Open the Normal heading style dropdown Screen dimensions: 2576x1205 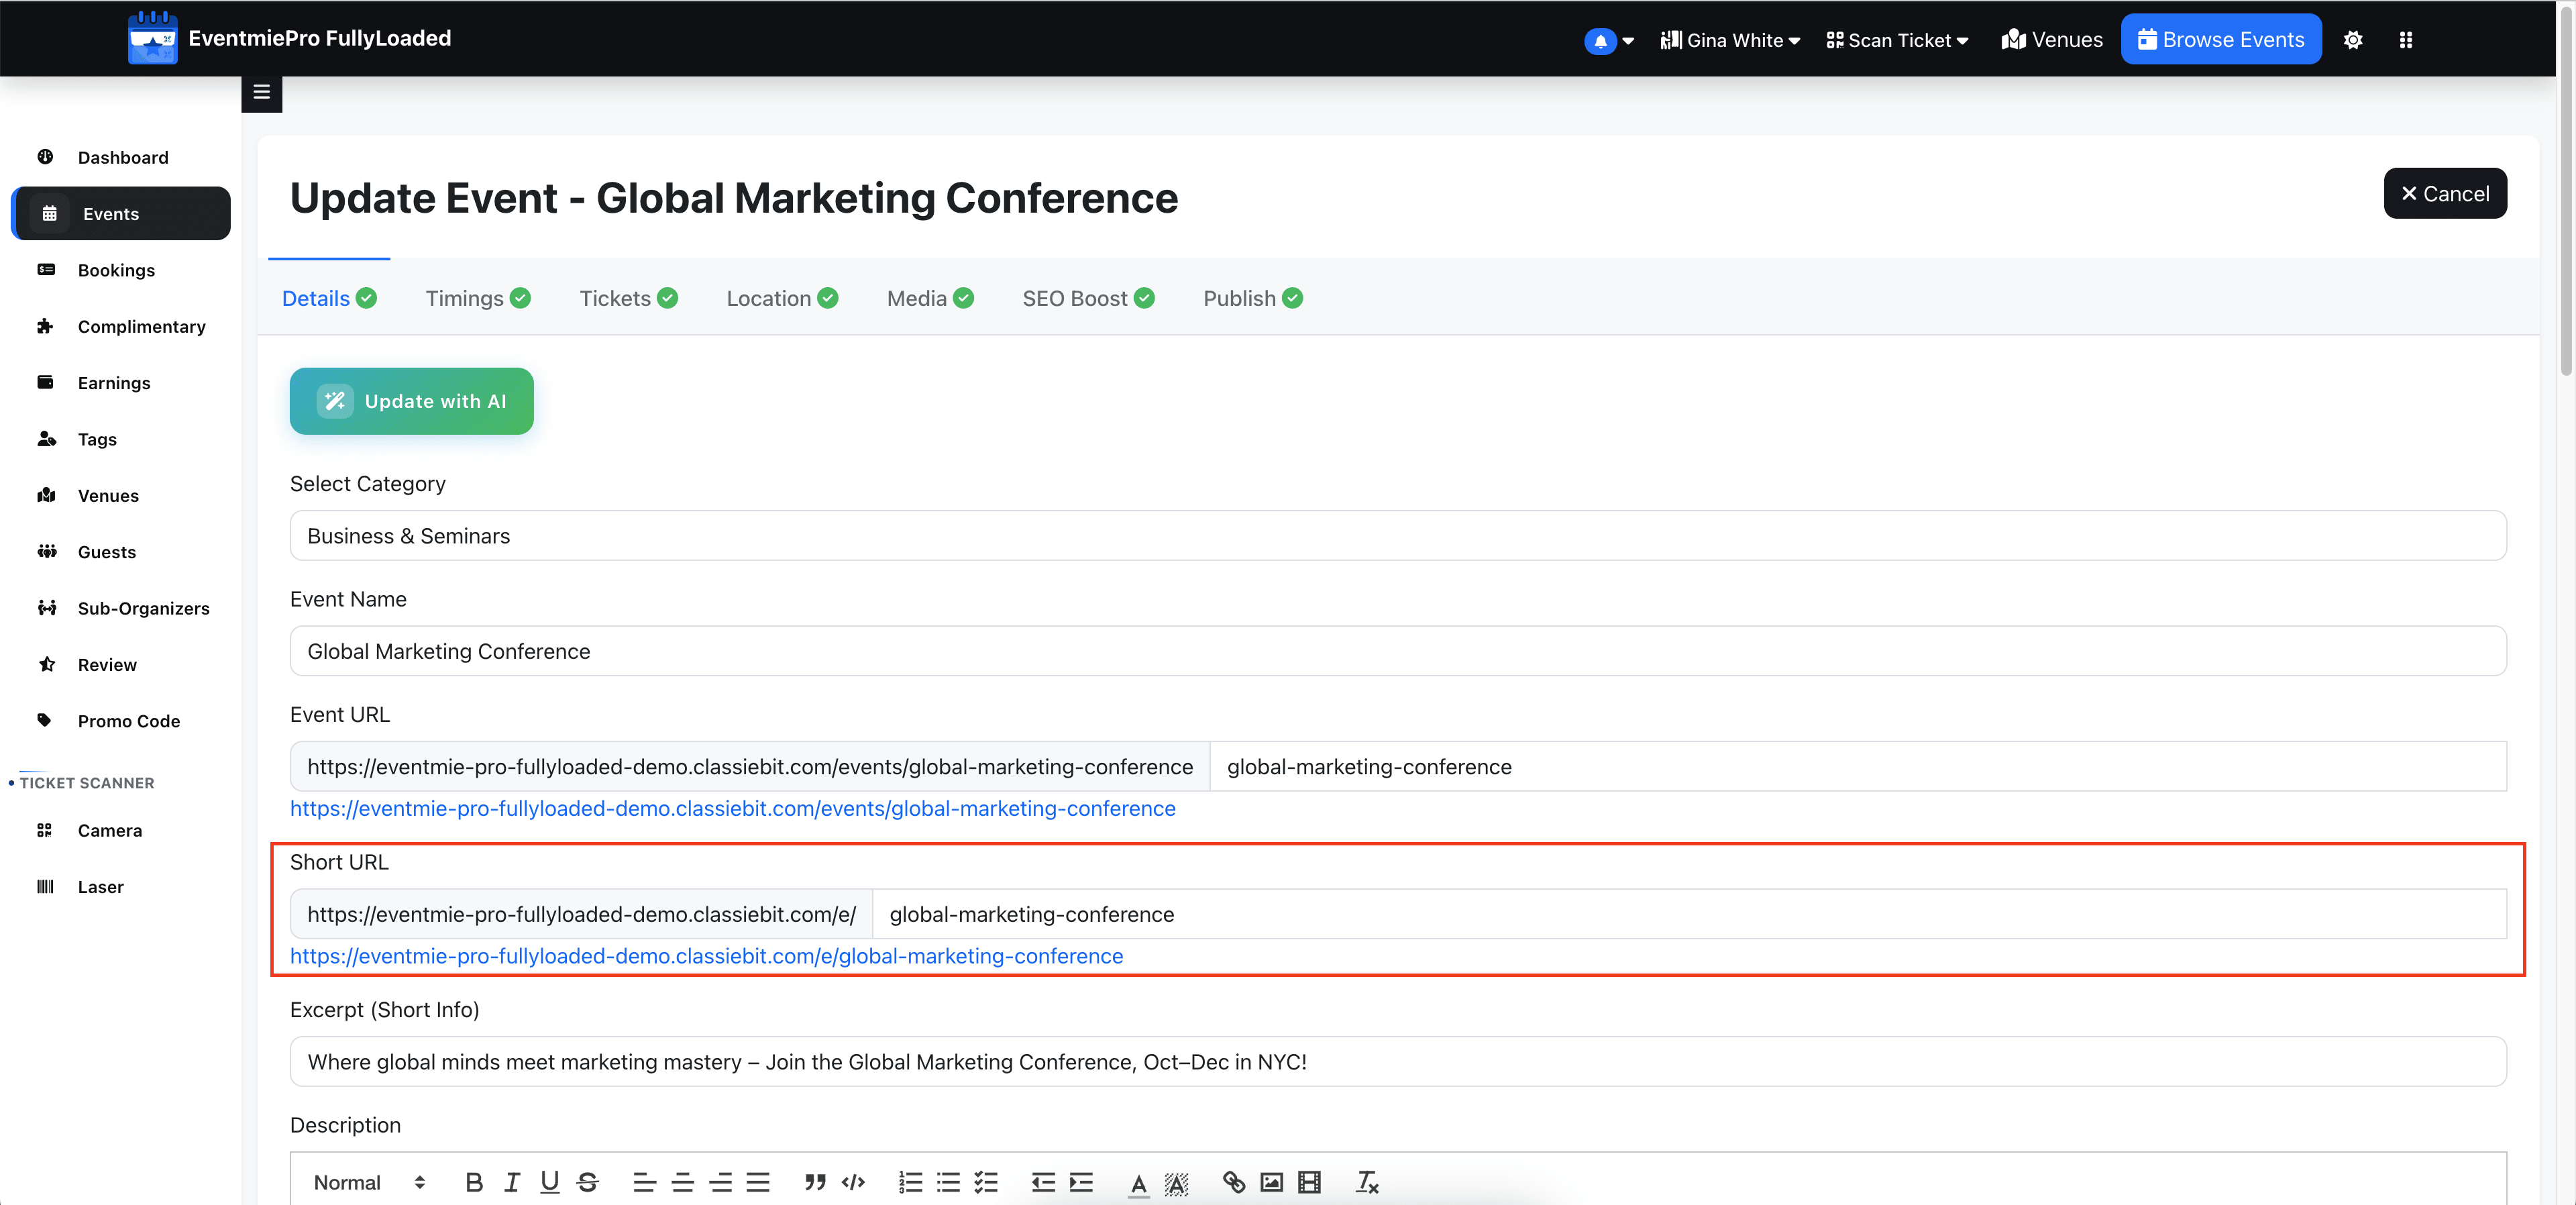pyautogui.click(x=369, y=1182)
